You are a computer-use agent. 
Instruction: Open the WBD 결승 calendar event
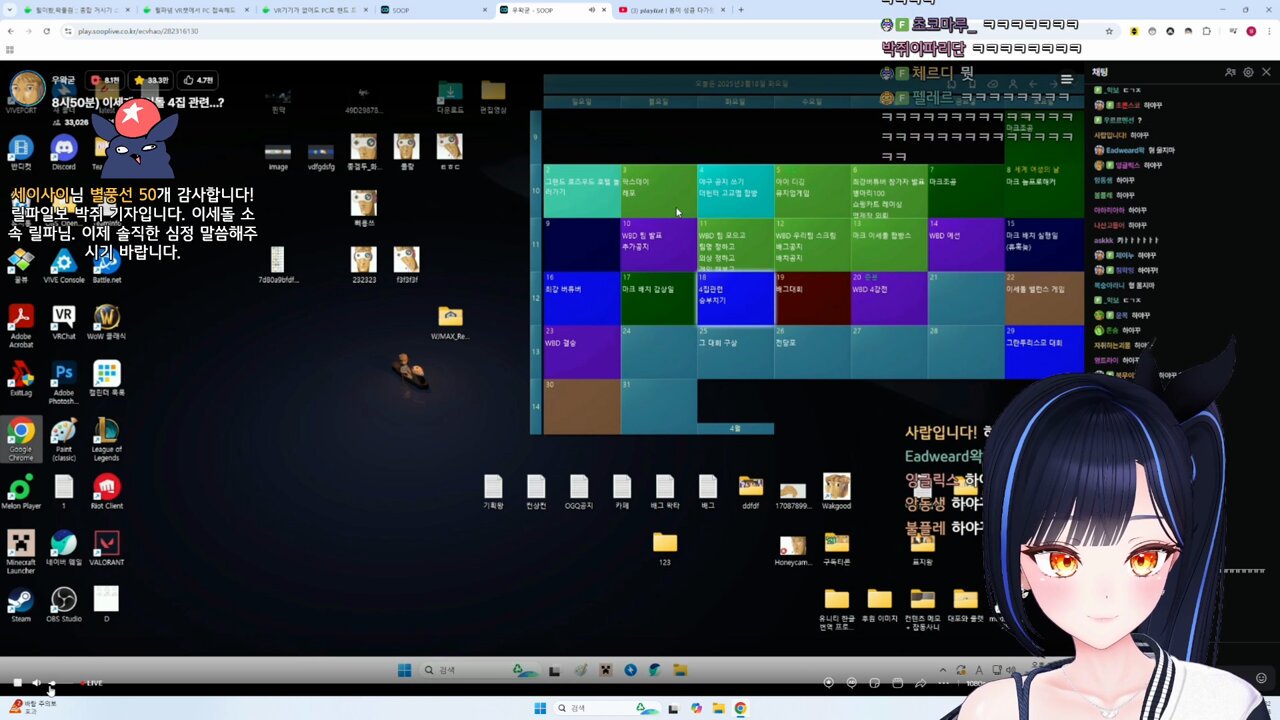tap(581, 352)
